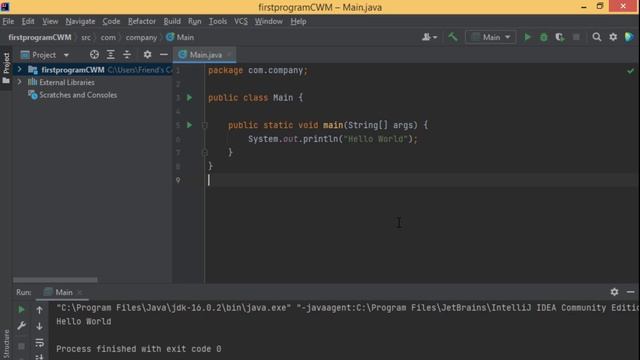Rerun Main from Run panel
Image resolution: width=640 pixels, height=360 pixels.
click(21, 310)
